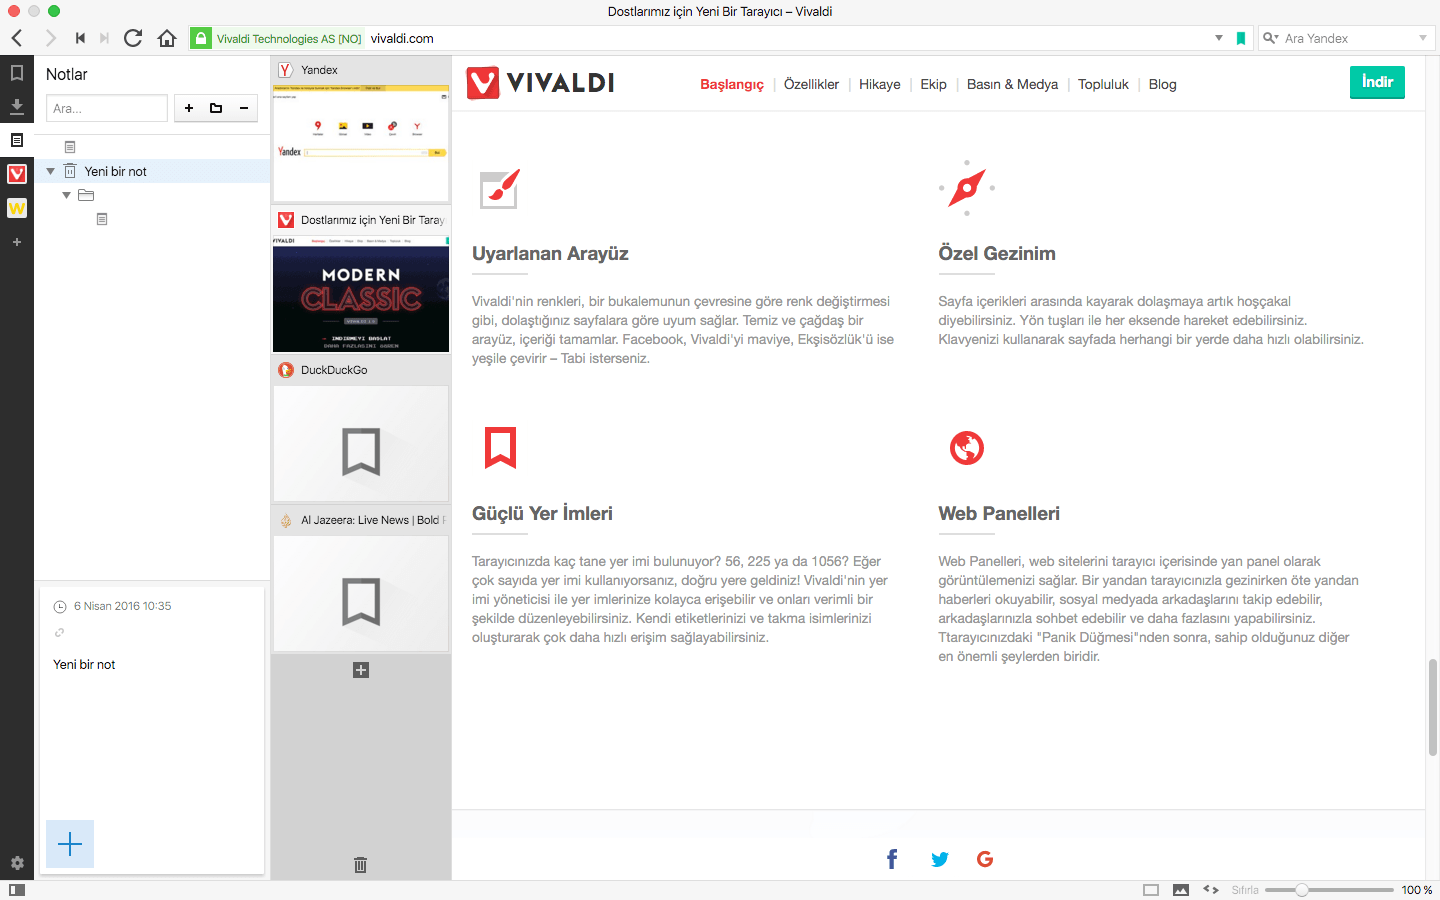Collapse the 'Yeni bir not' tree item

pyautogui.click(x=51, y=171)
